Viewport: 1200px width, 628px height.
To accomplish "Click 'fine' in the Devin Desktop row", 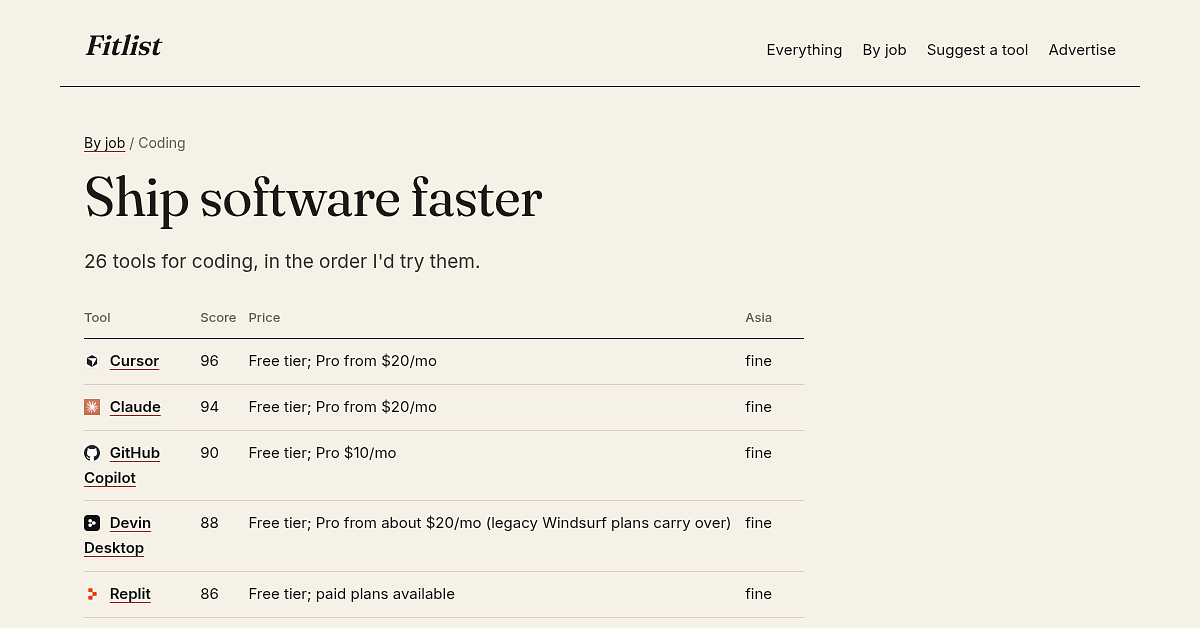I will [758, 523].
